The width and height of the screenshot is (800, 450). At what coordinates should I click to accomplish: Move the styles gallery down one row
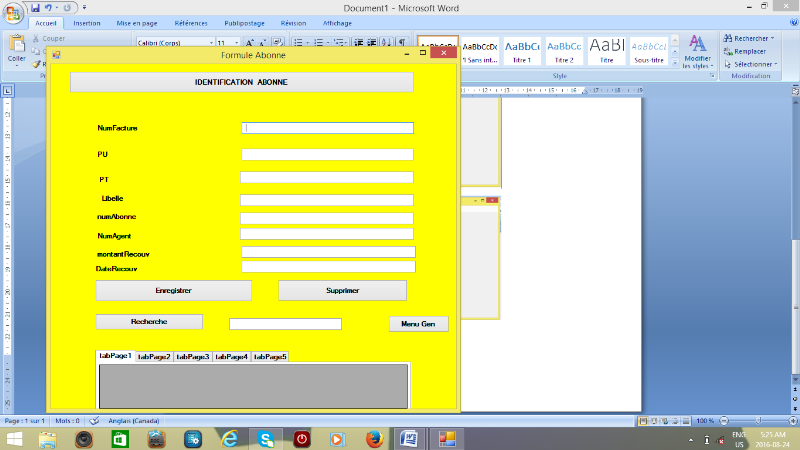[x=675, y=52]
